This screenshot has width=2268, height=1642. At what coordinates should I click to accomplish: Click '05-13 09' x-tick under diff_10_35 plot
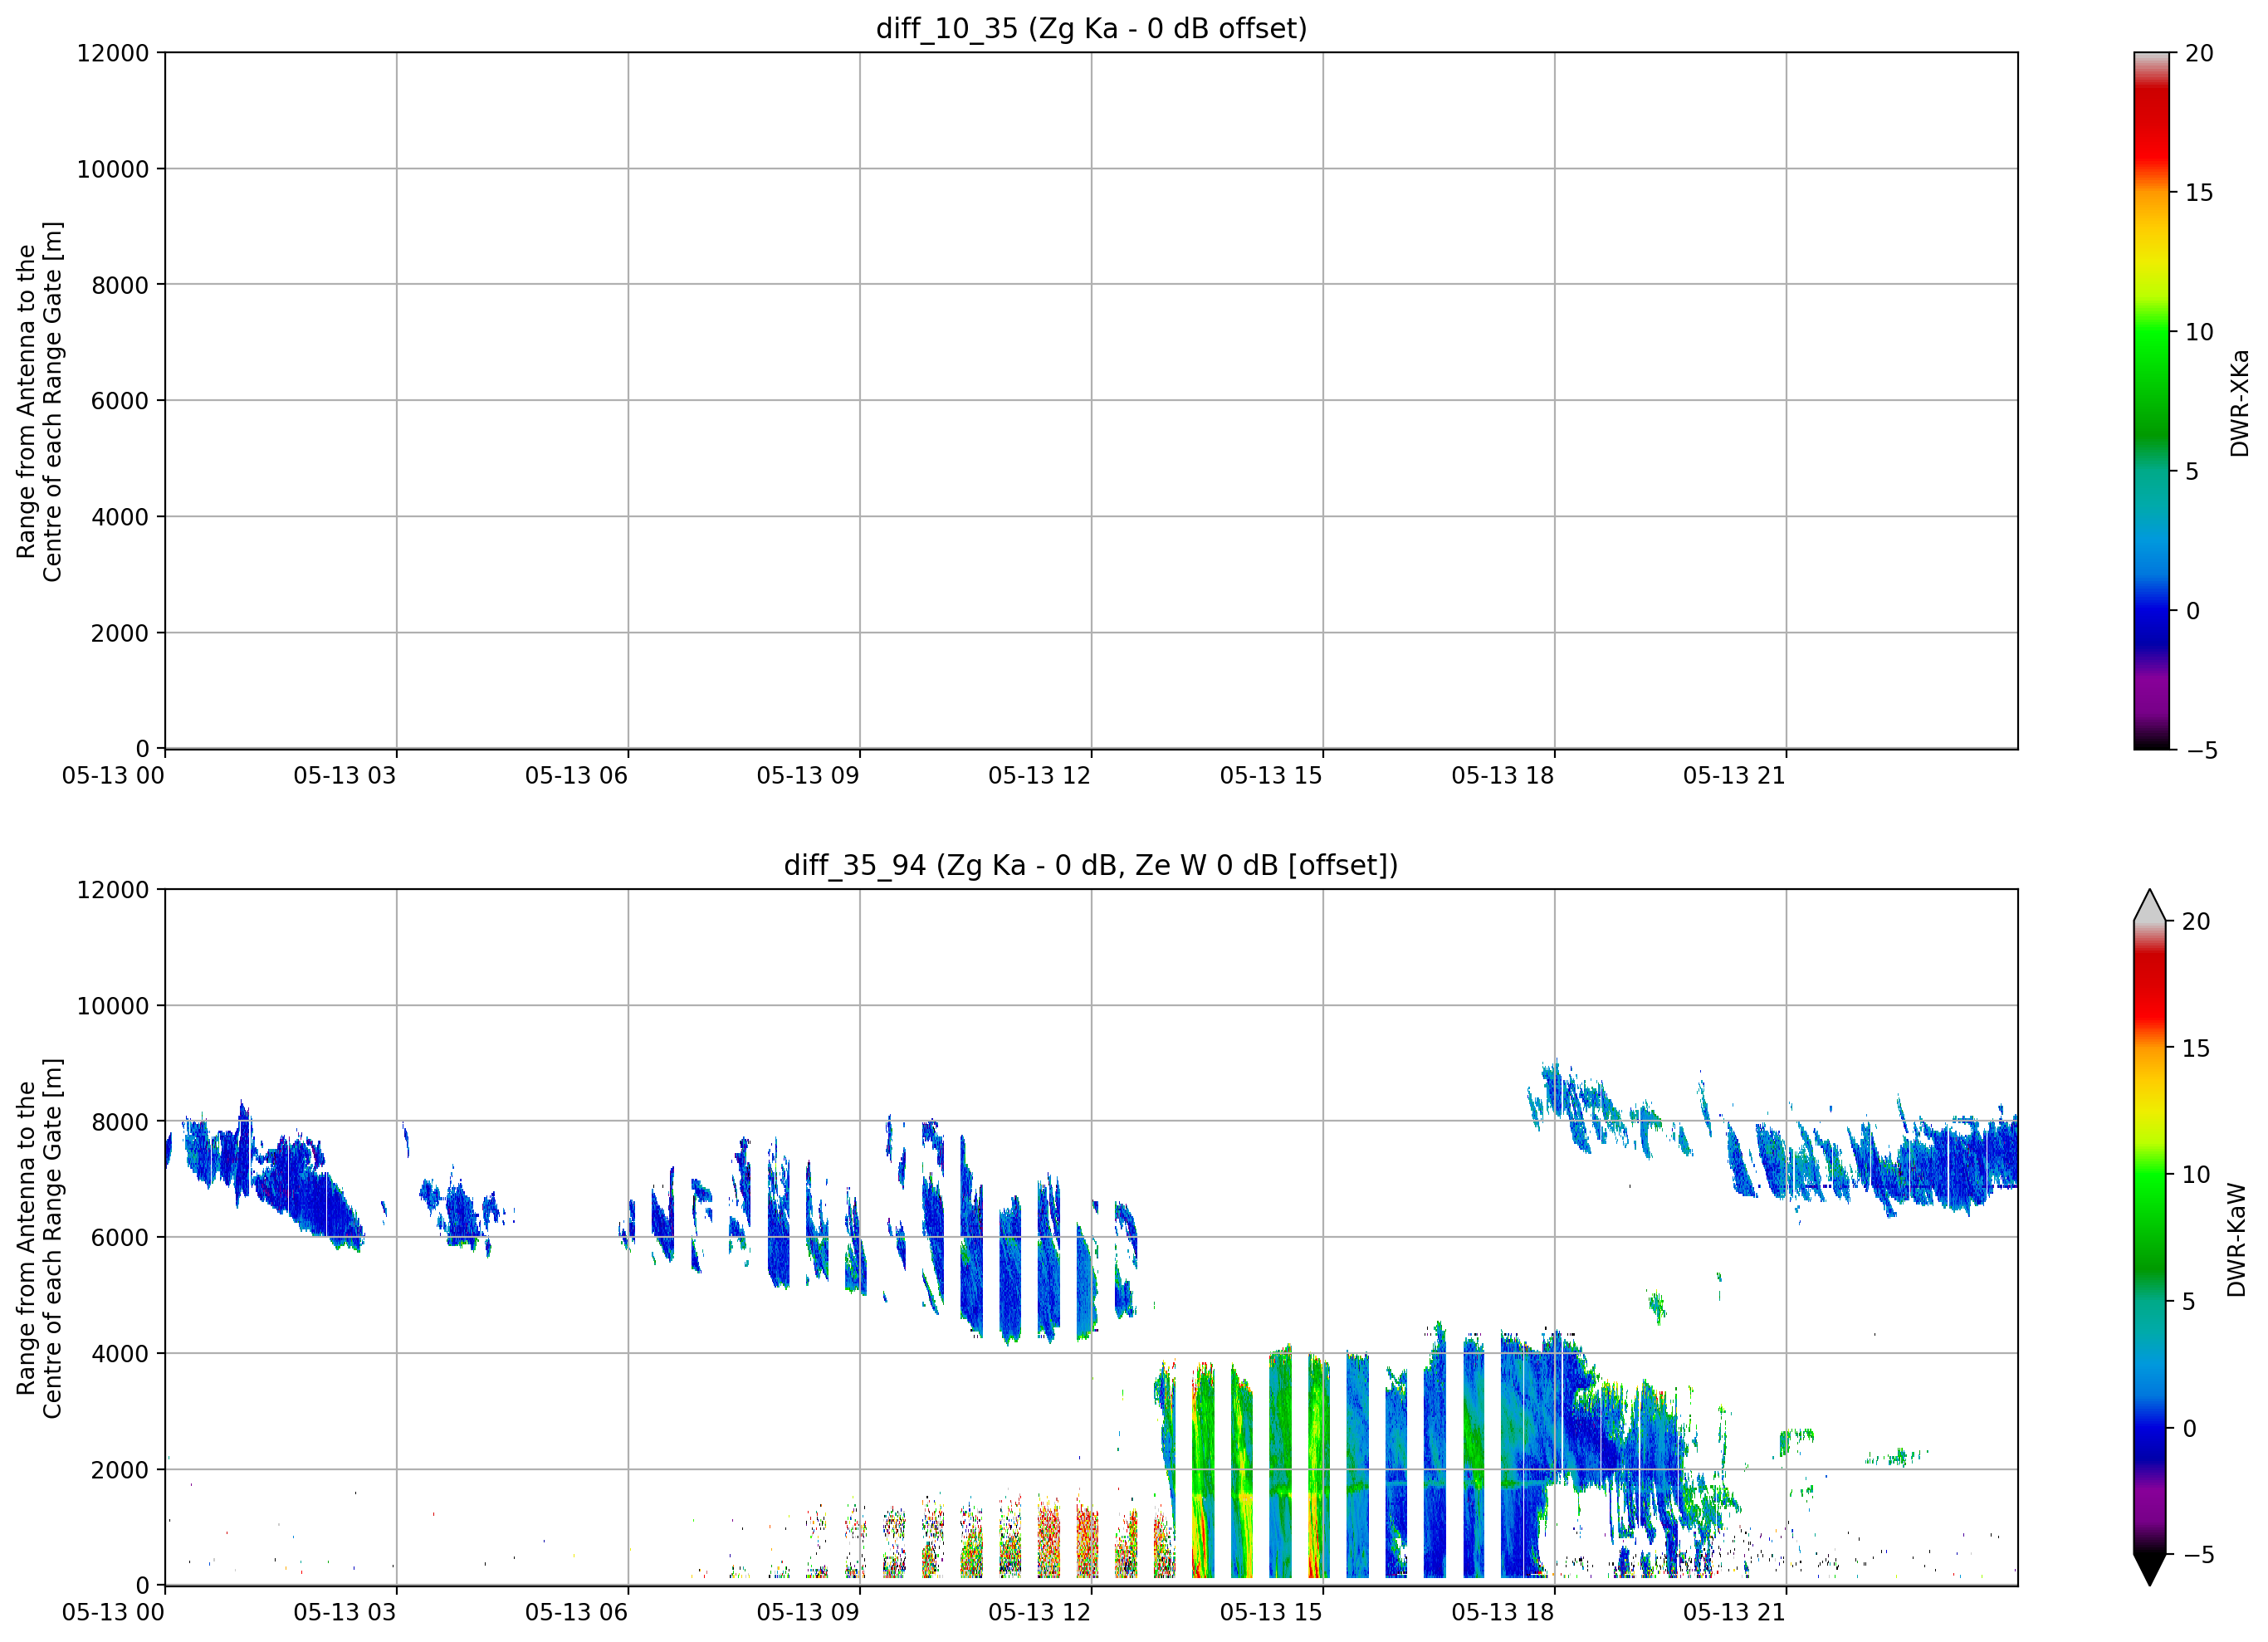click(x=808, y=776)
